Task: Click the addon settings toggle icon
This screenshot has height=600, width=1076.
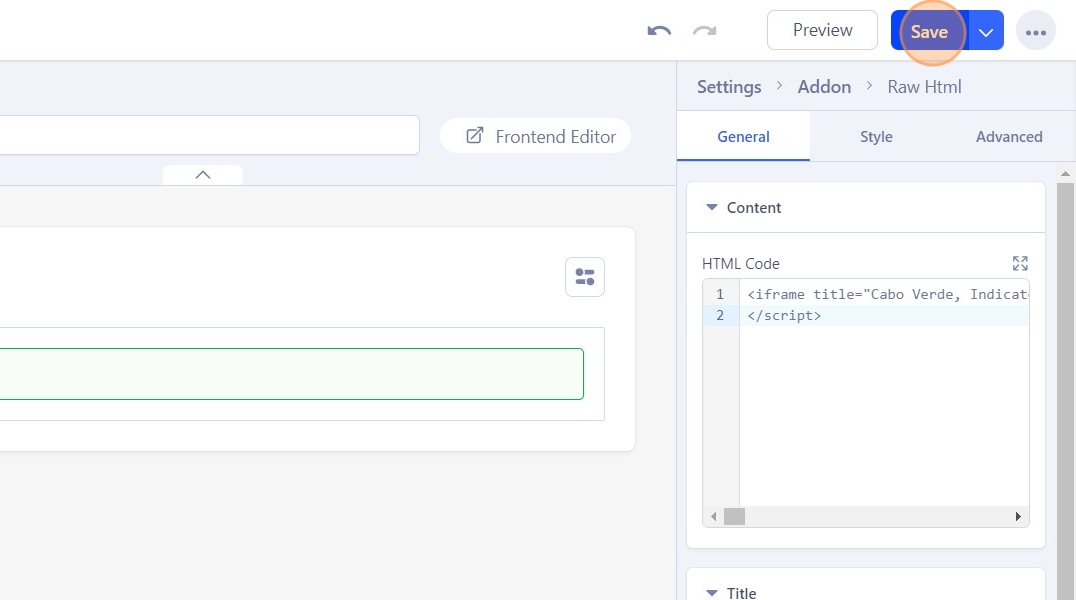Action: point(585,277)
